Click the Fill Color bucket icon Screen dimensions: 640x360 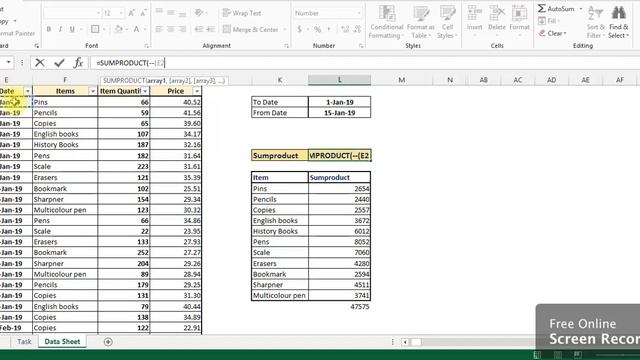(x=119, y=29)
